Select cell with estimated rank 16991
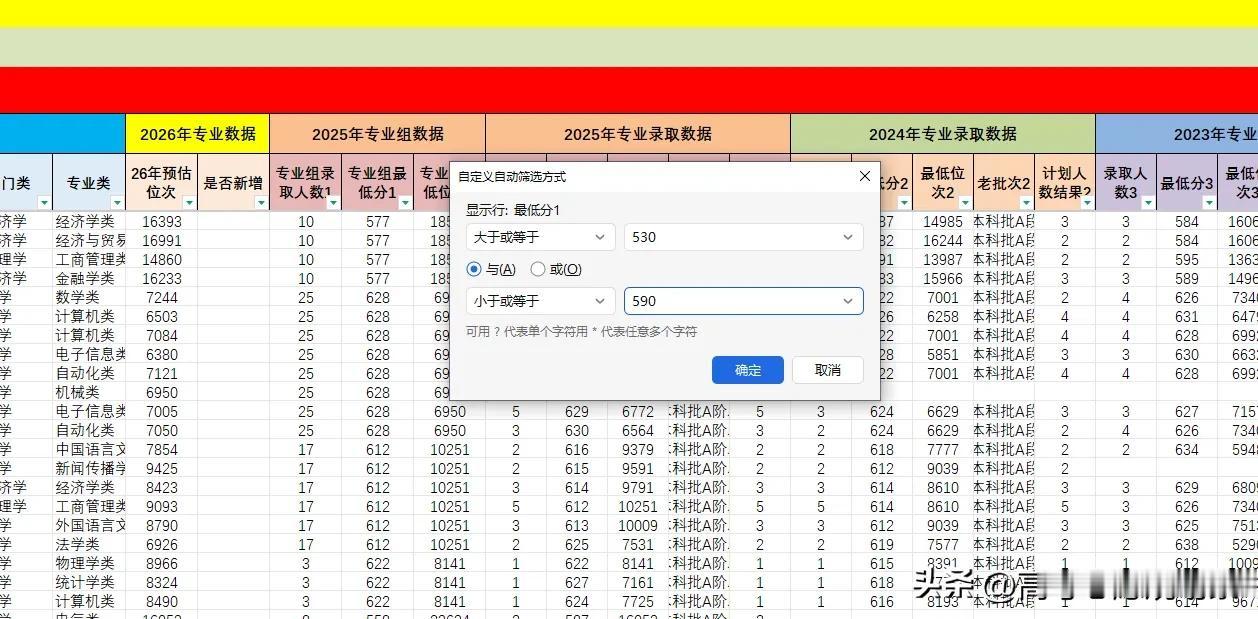1258x619 pixels. click(x=162, y=241)
